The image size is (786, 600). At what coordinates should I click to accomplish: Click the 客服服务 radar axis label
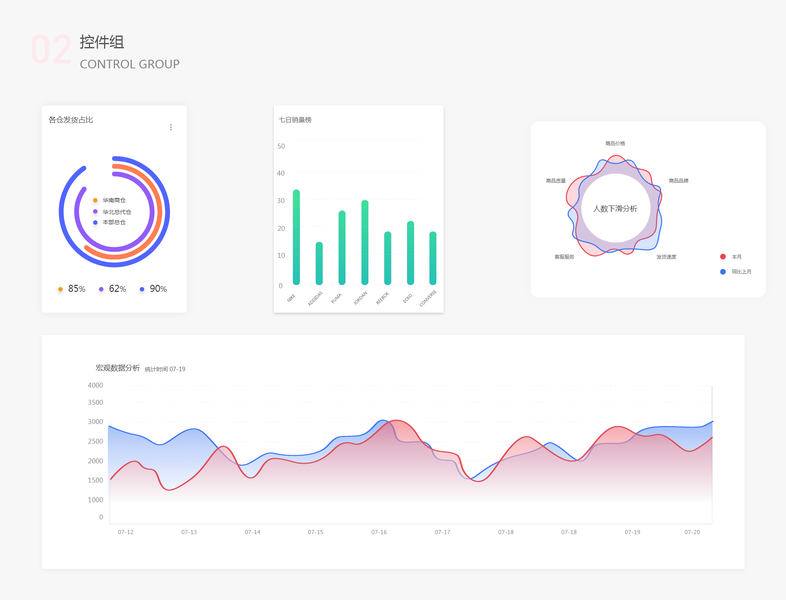click(564, 257)
